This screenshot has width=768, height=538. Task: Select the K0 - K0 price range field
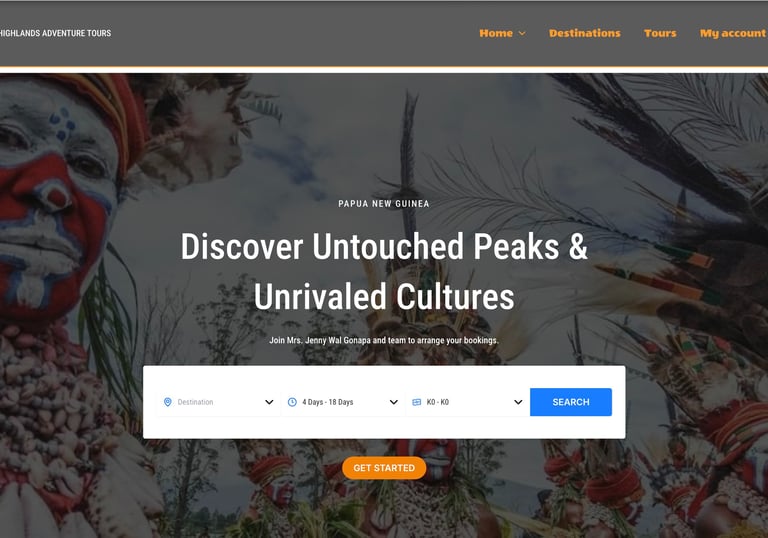(467, 402)
